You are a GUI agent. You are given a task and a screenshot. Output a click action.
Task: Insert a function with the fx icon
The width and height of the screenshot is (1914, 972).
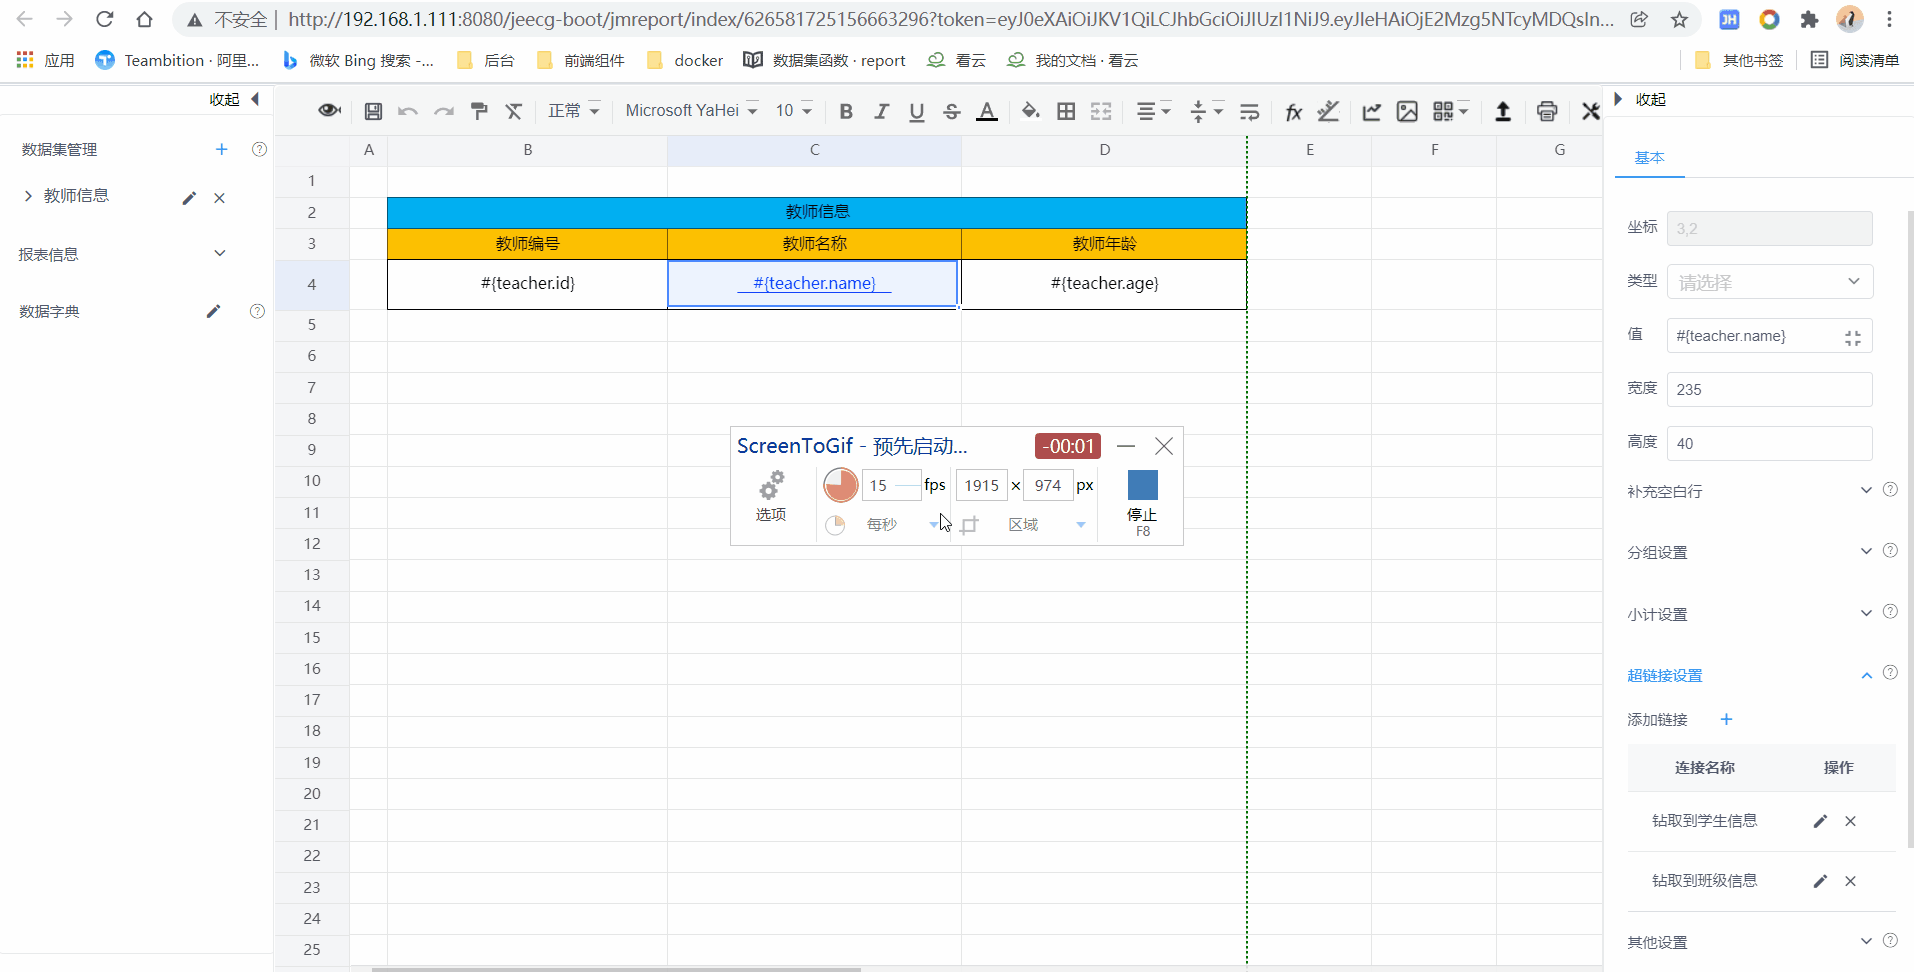click(1293, 111)
